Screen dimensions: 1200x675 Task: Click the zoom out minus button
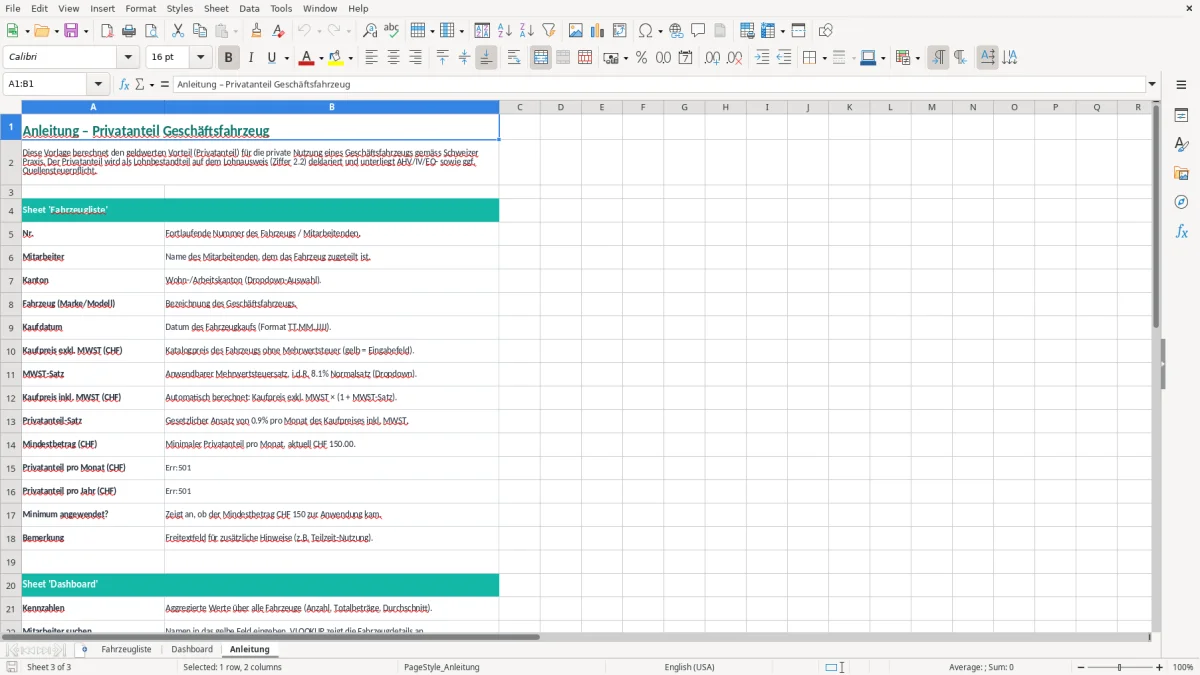tap(1079, 667)
